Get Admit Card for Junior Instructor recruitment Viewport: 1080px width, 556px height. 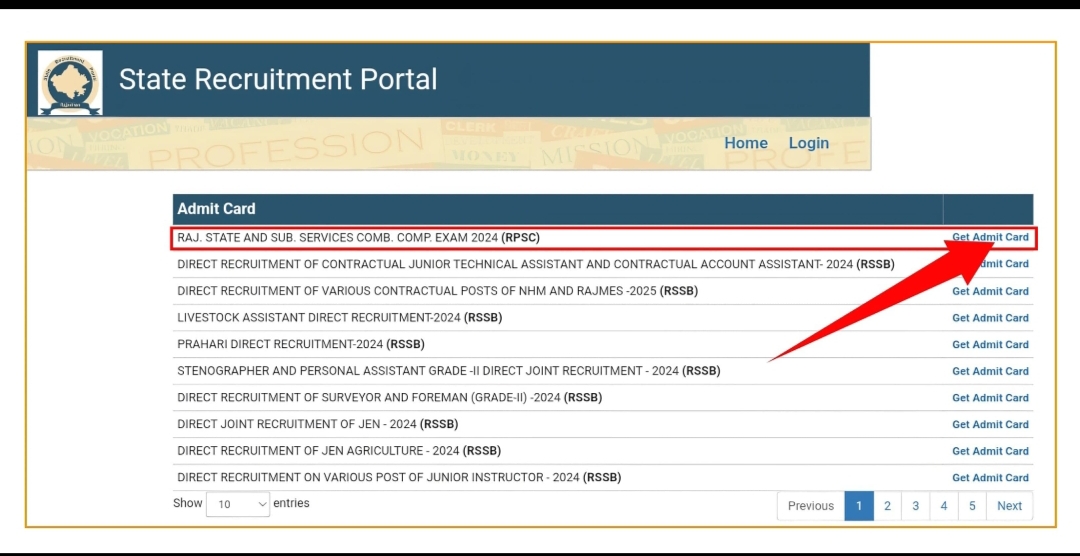tap(990, 477)
